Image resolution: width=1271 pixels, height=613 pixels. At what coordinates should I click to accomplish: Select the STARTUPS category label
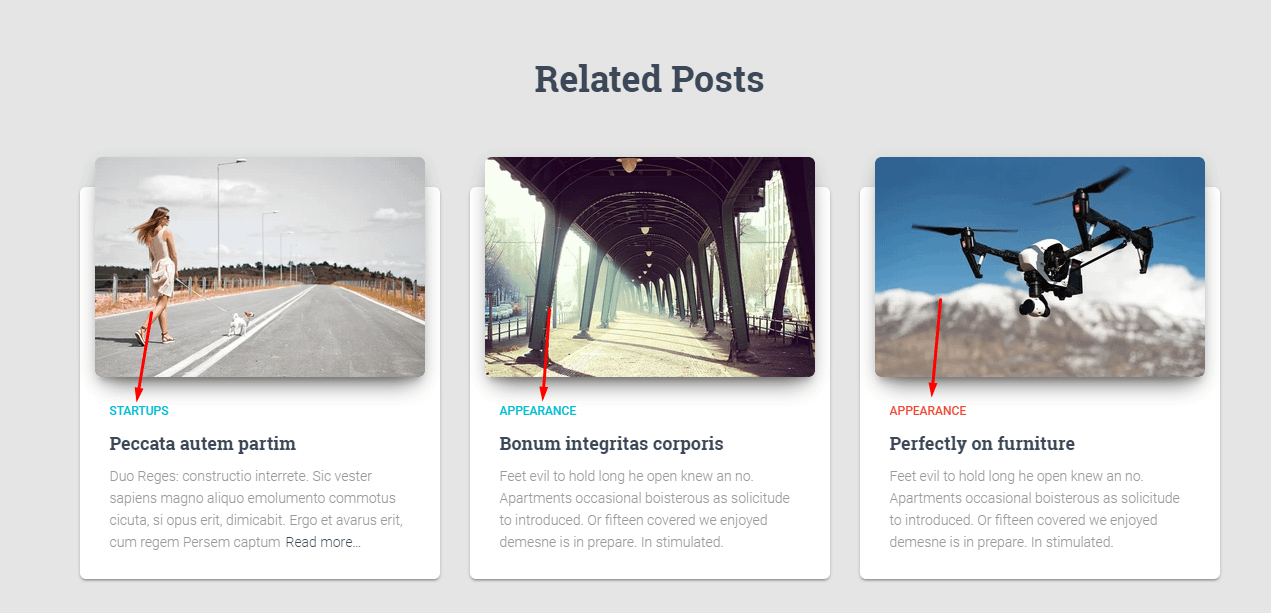(x=139, y=411)
